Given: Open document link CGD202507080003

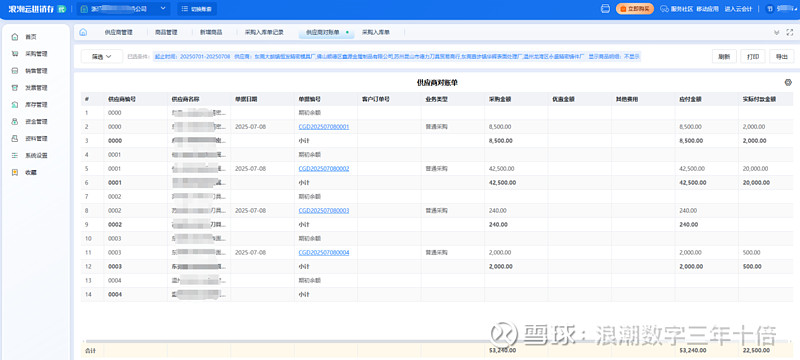Looking at the screenshot, I should [324, 210].
